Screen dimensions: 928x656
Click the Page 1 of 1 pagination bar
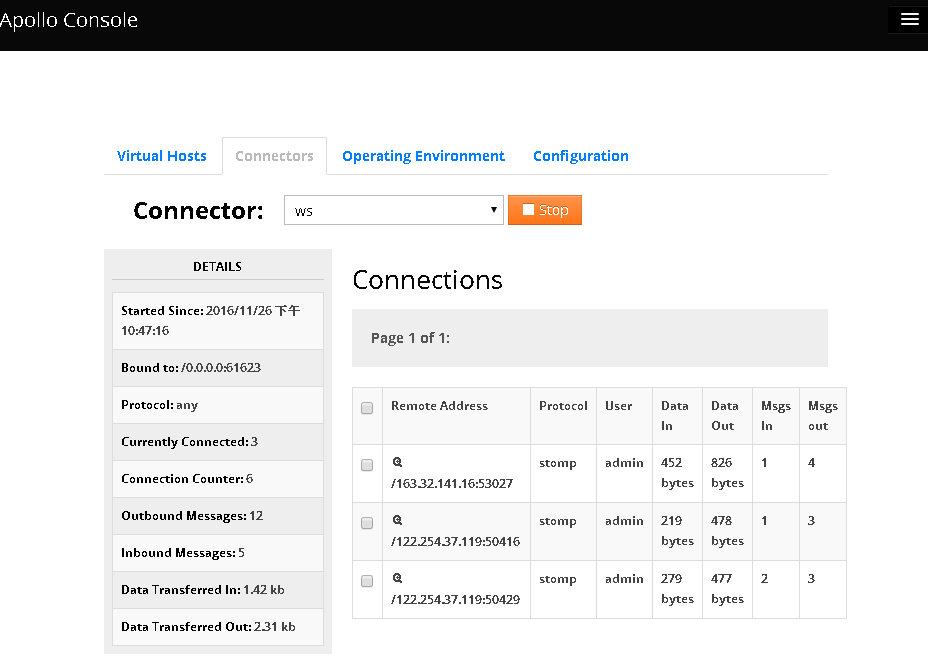point(589,338)
